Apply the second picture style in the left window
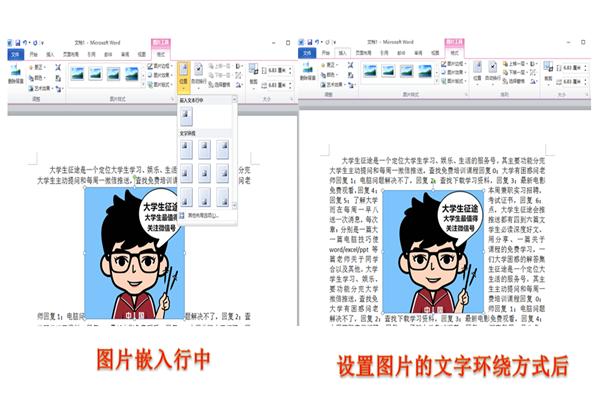 click(x=95, y=73)
